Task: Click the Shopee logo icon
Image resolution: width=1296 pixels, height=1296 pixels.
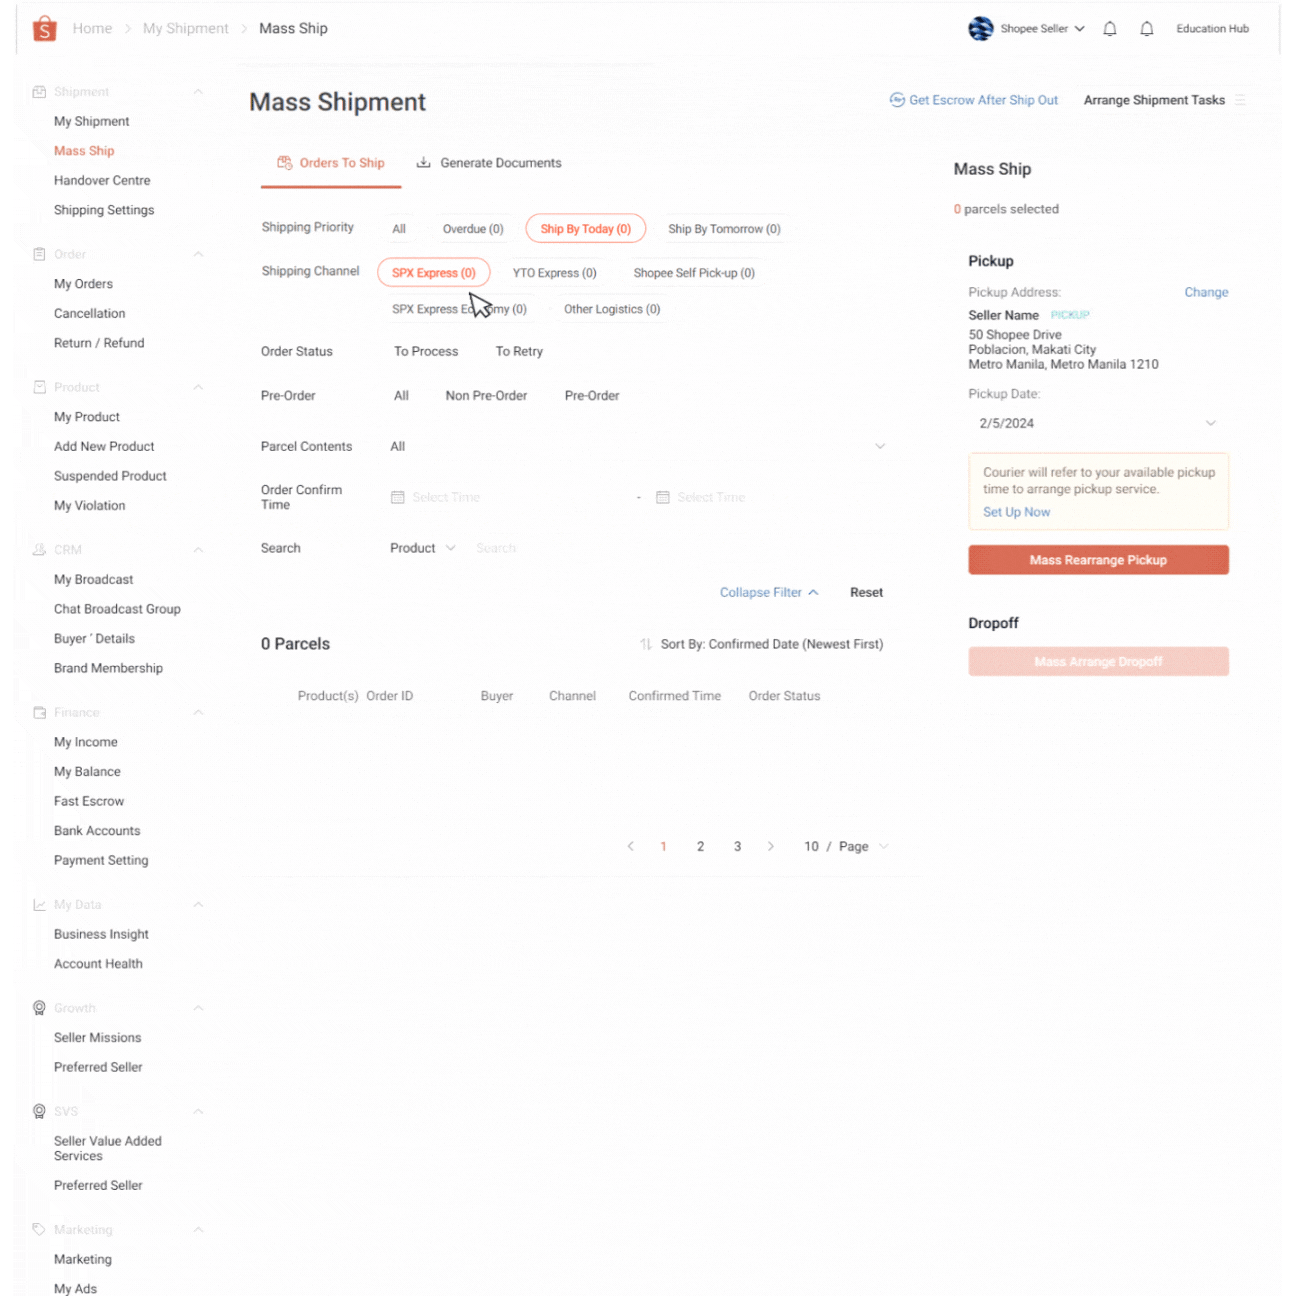Action: [44, 29]
